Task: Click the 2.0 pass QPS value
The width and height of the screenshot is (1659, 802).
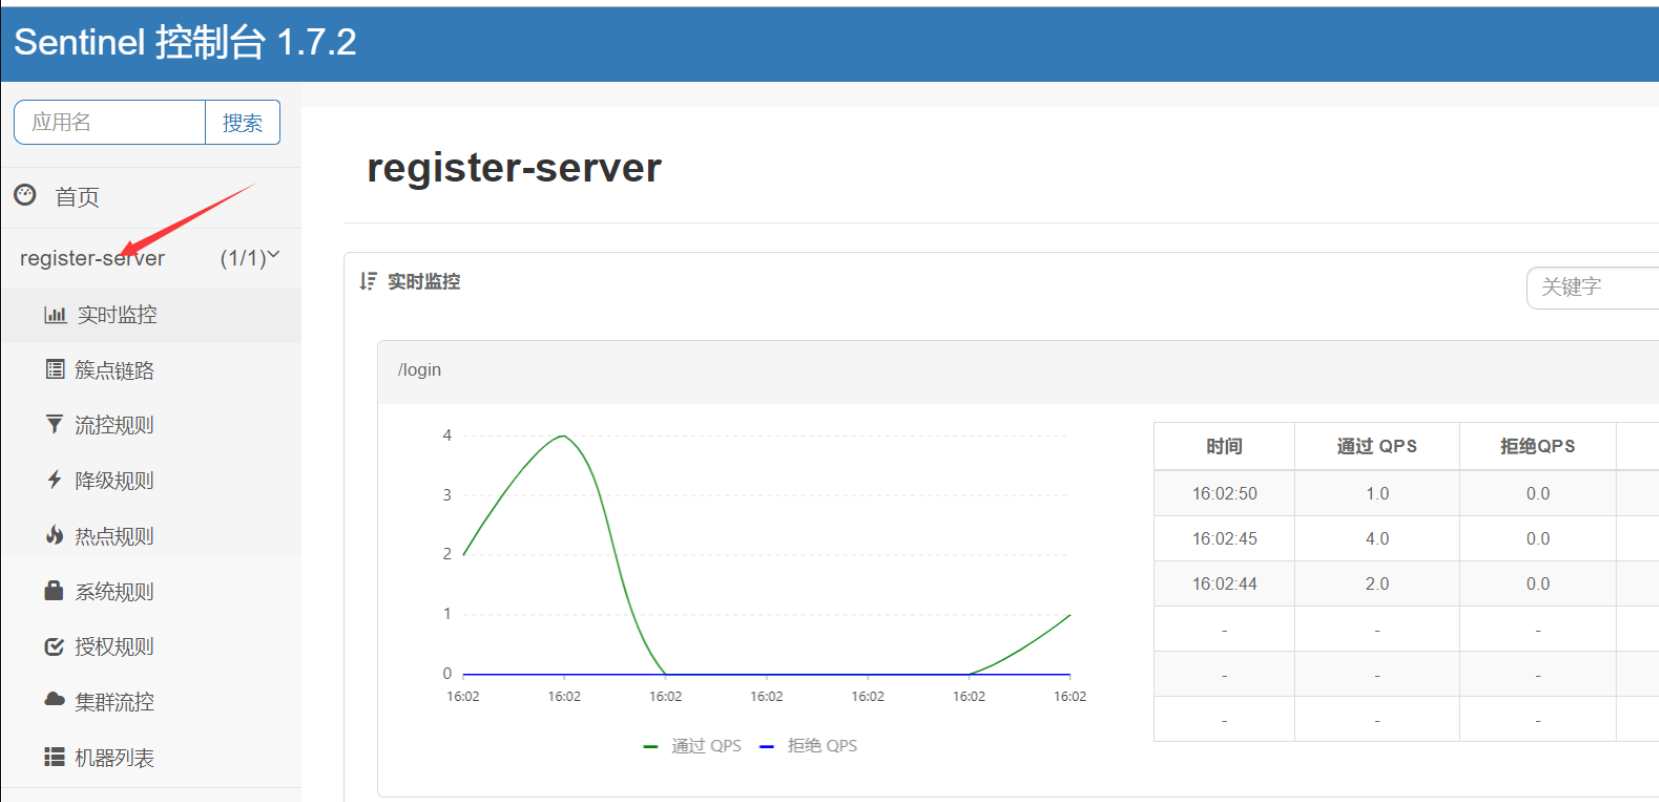Action: (x=1377, y=584)
